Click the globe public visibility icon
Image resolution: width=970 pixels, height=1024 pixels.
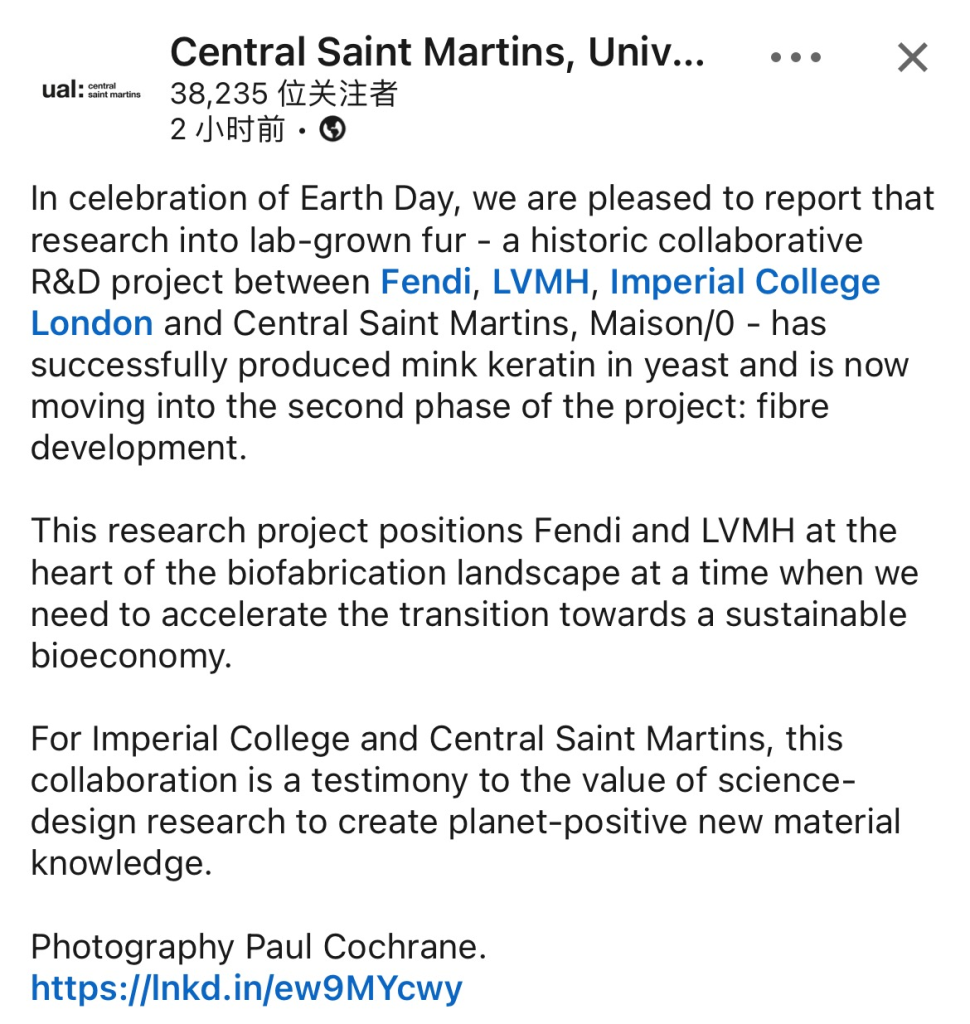click(332, 129)
